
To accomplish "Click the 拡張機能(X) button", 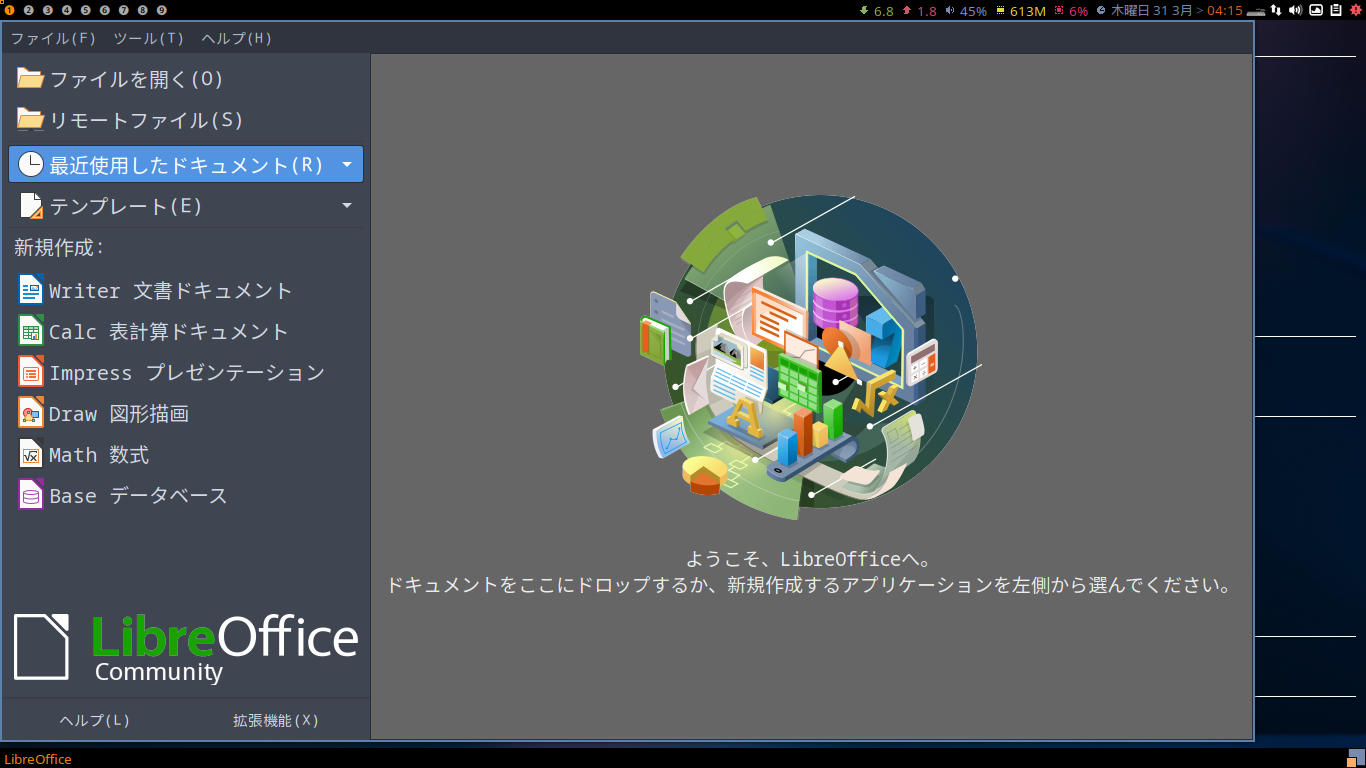I will [276, 720].
